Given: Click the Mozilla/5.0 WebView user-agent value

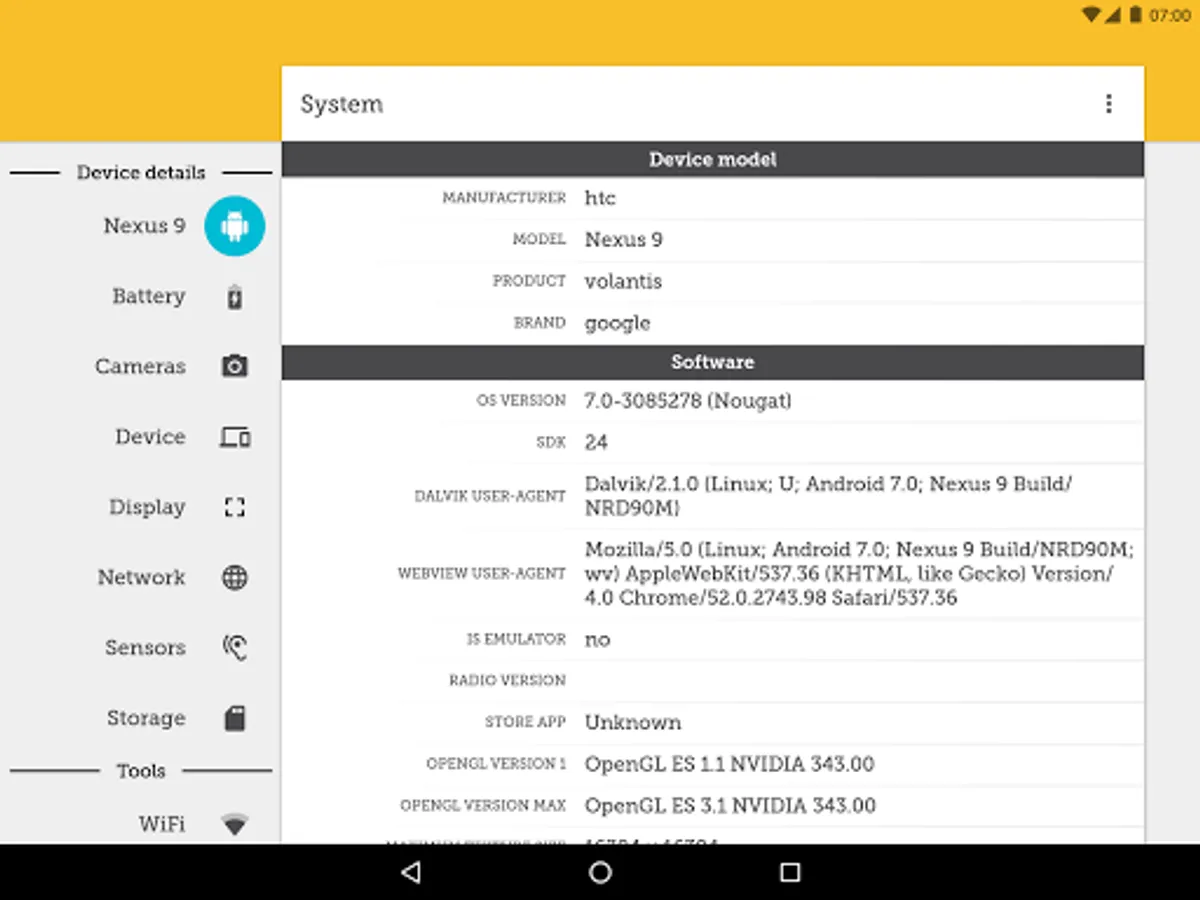Looking at the screenshot, I should pyautogui.click(x=859, y=574).
